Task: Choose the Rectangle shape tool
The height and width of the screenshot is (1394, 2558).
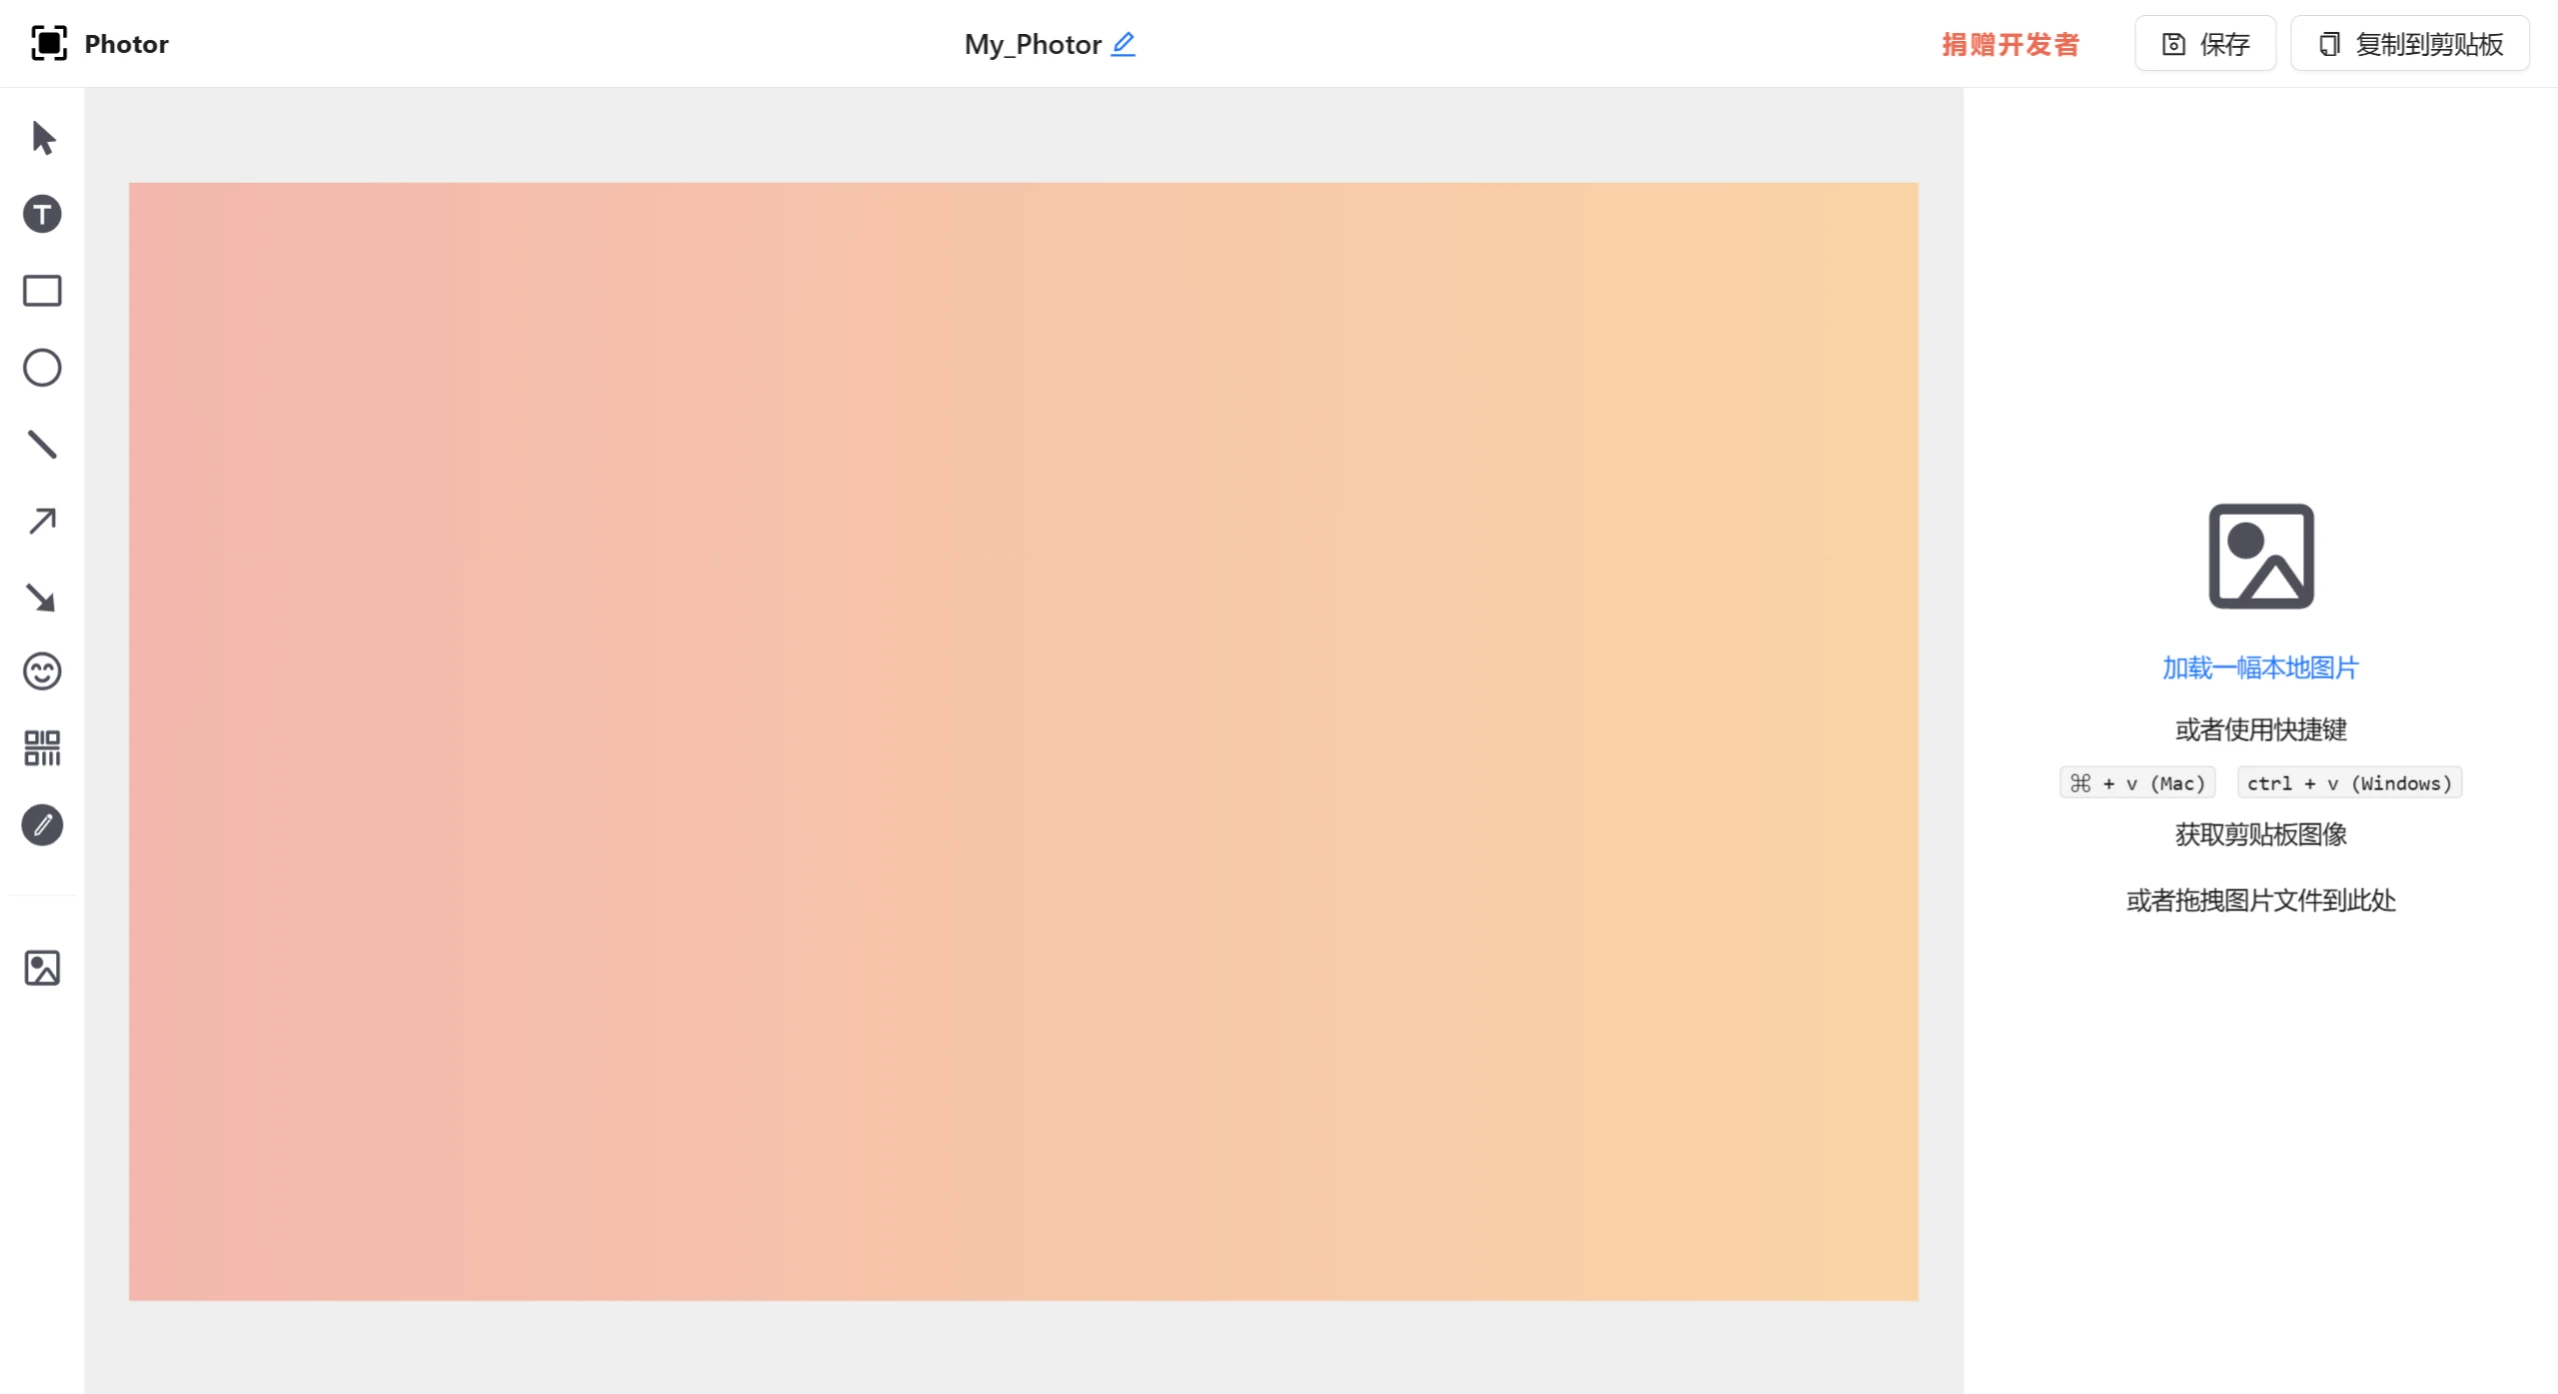Action: (x=42, y=291)
